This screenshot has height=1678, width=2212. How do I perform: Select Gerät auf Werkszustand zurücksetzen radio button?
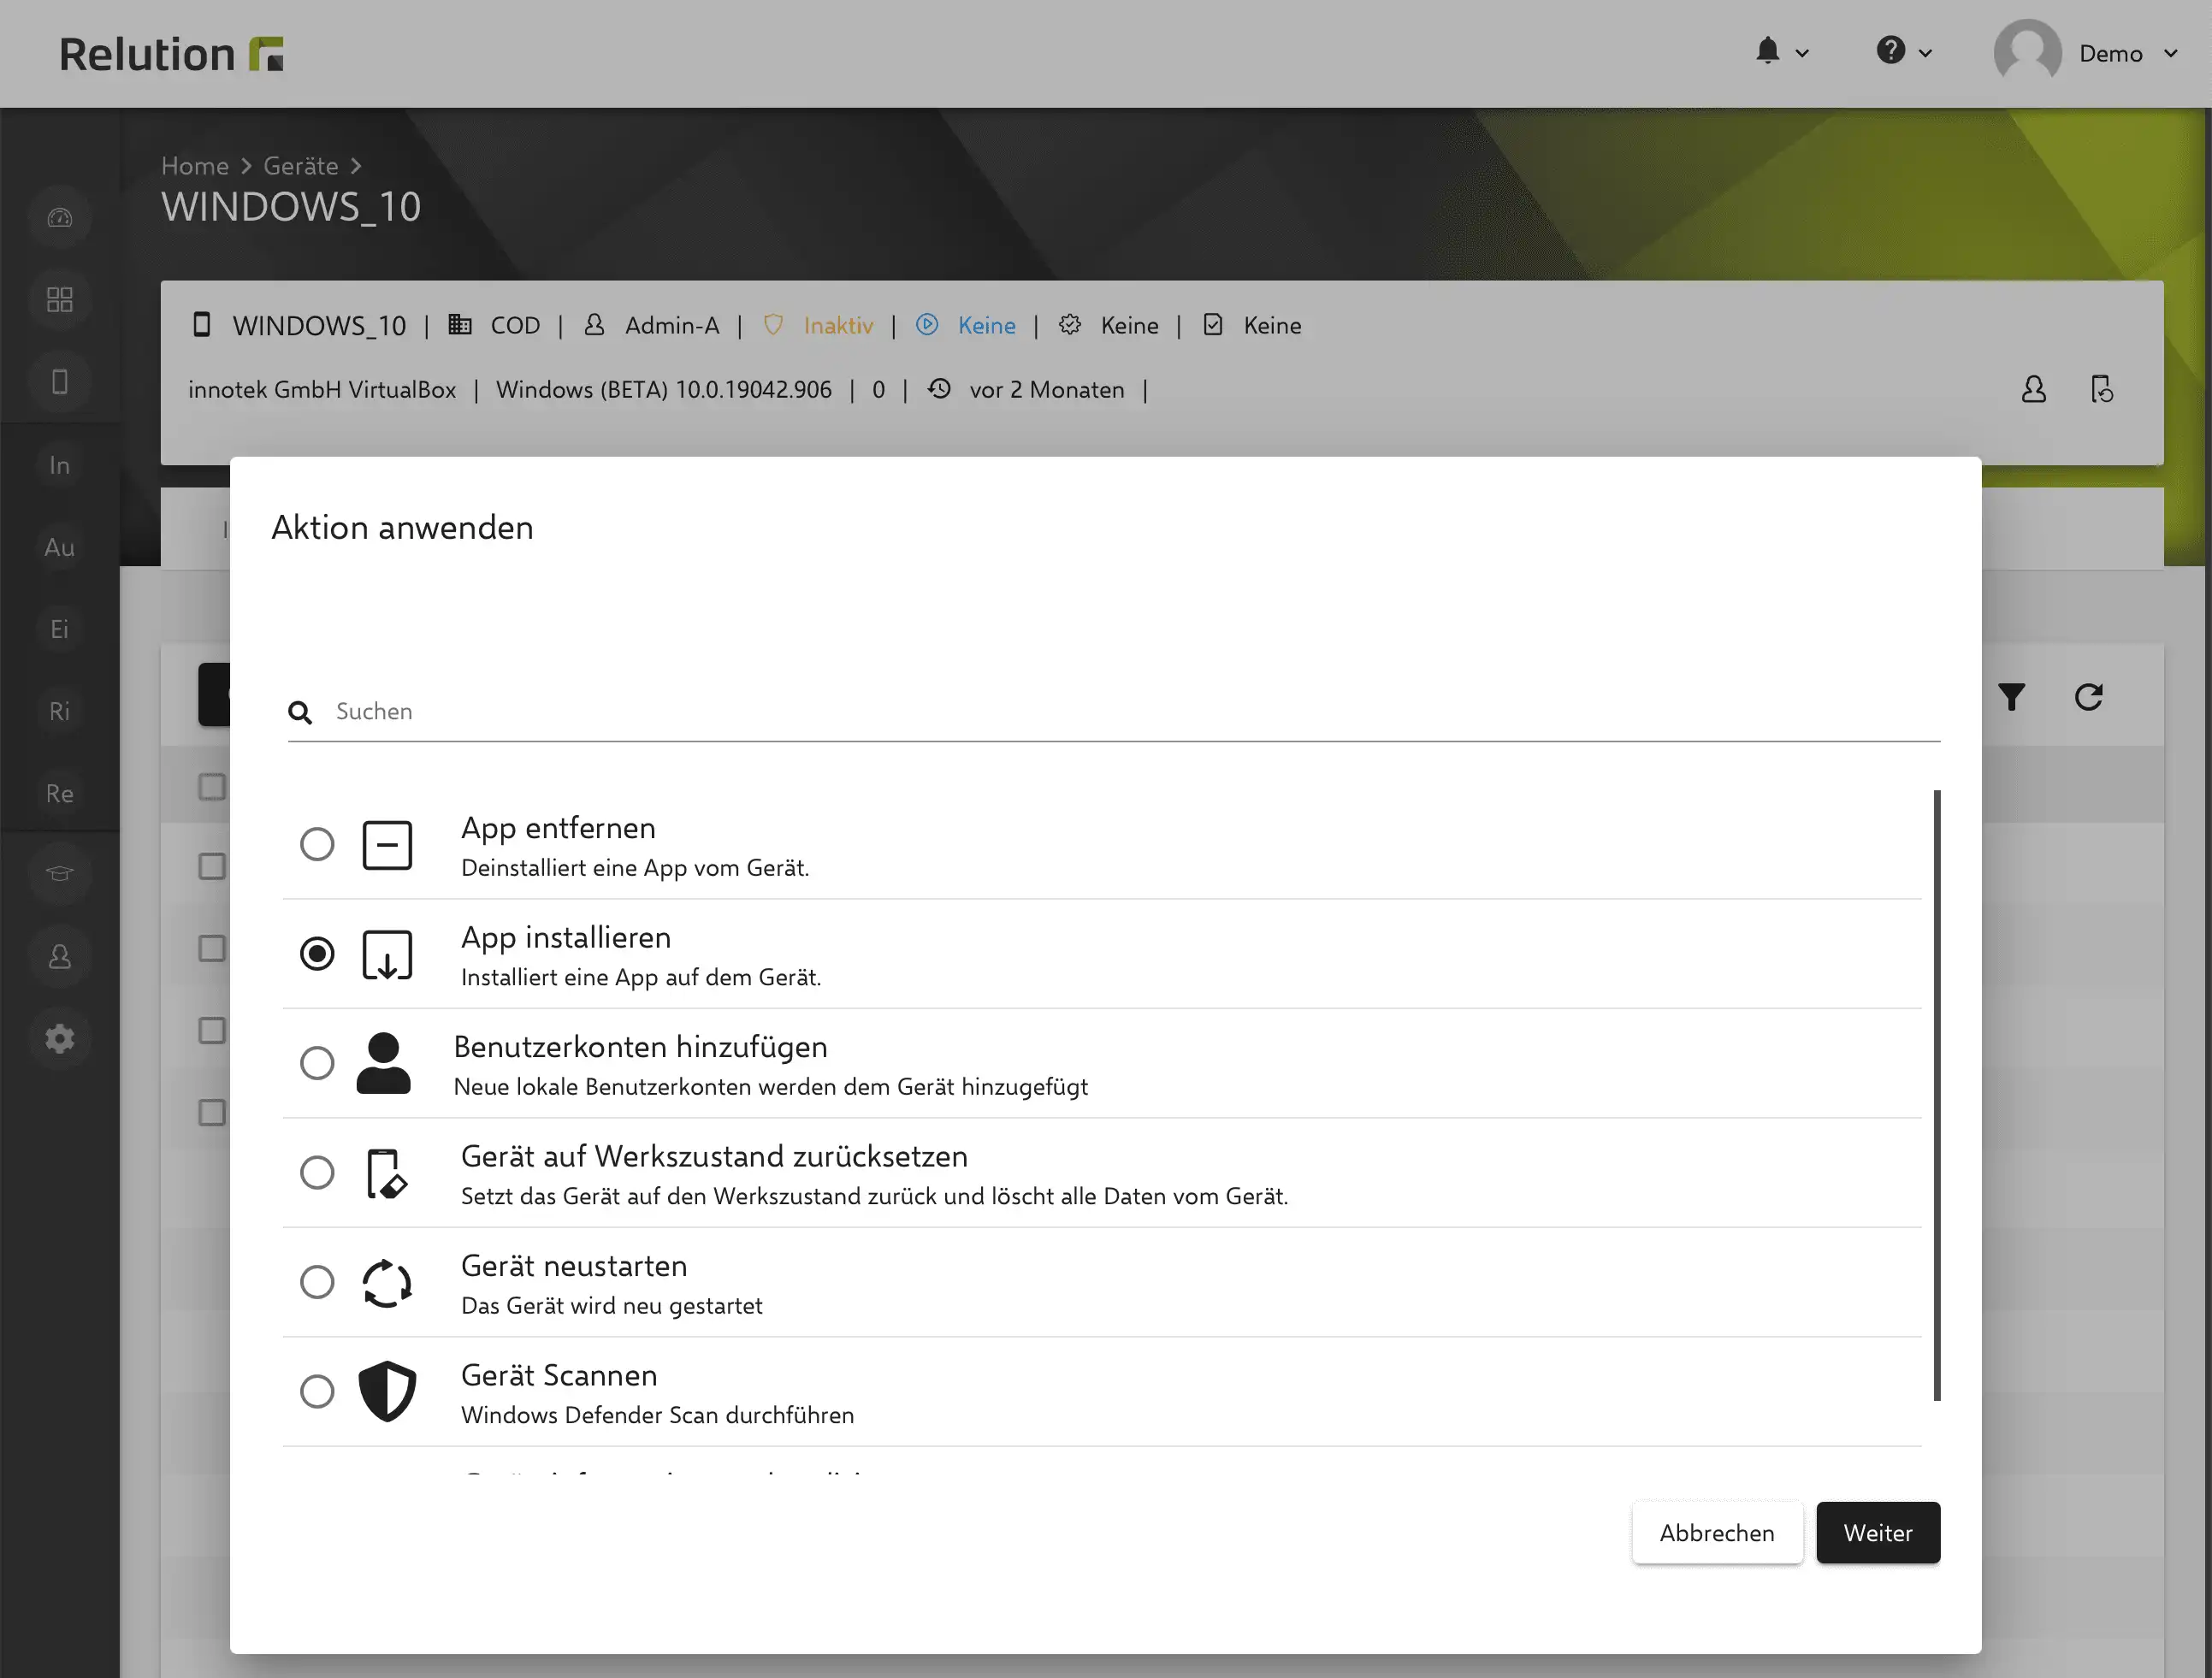point(317,1172)
